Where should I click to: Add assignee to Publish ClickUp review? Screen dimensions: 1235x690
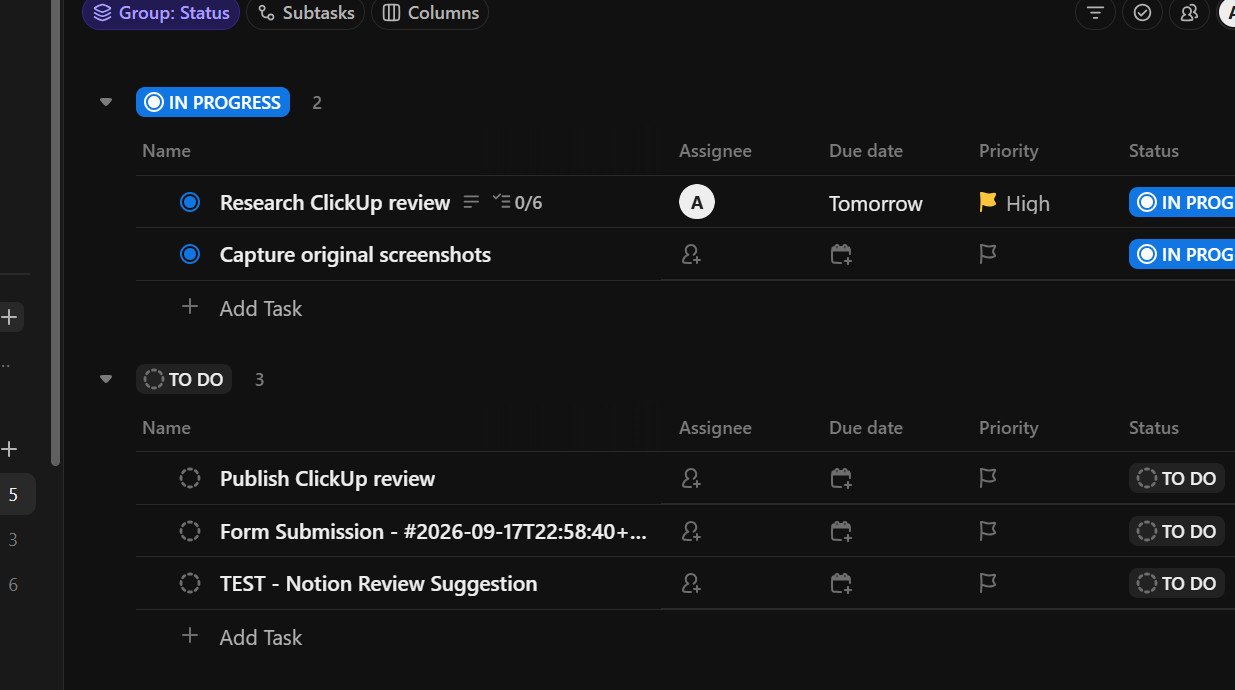click(x=690, y=478)
